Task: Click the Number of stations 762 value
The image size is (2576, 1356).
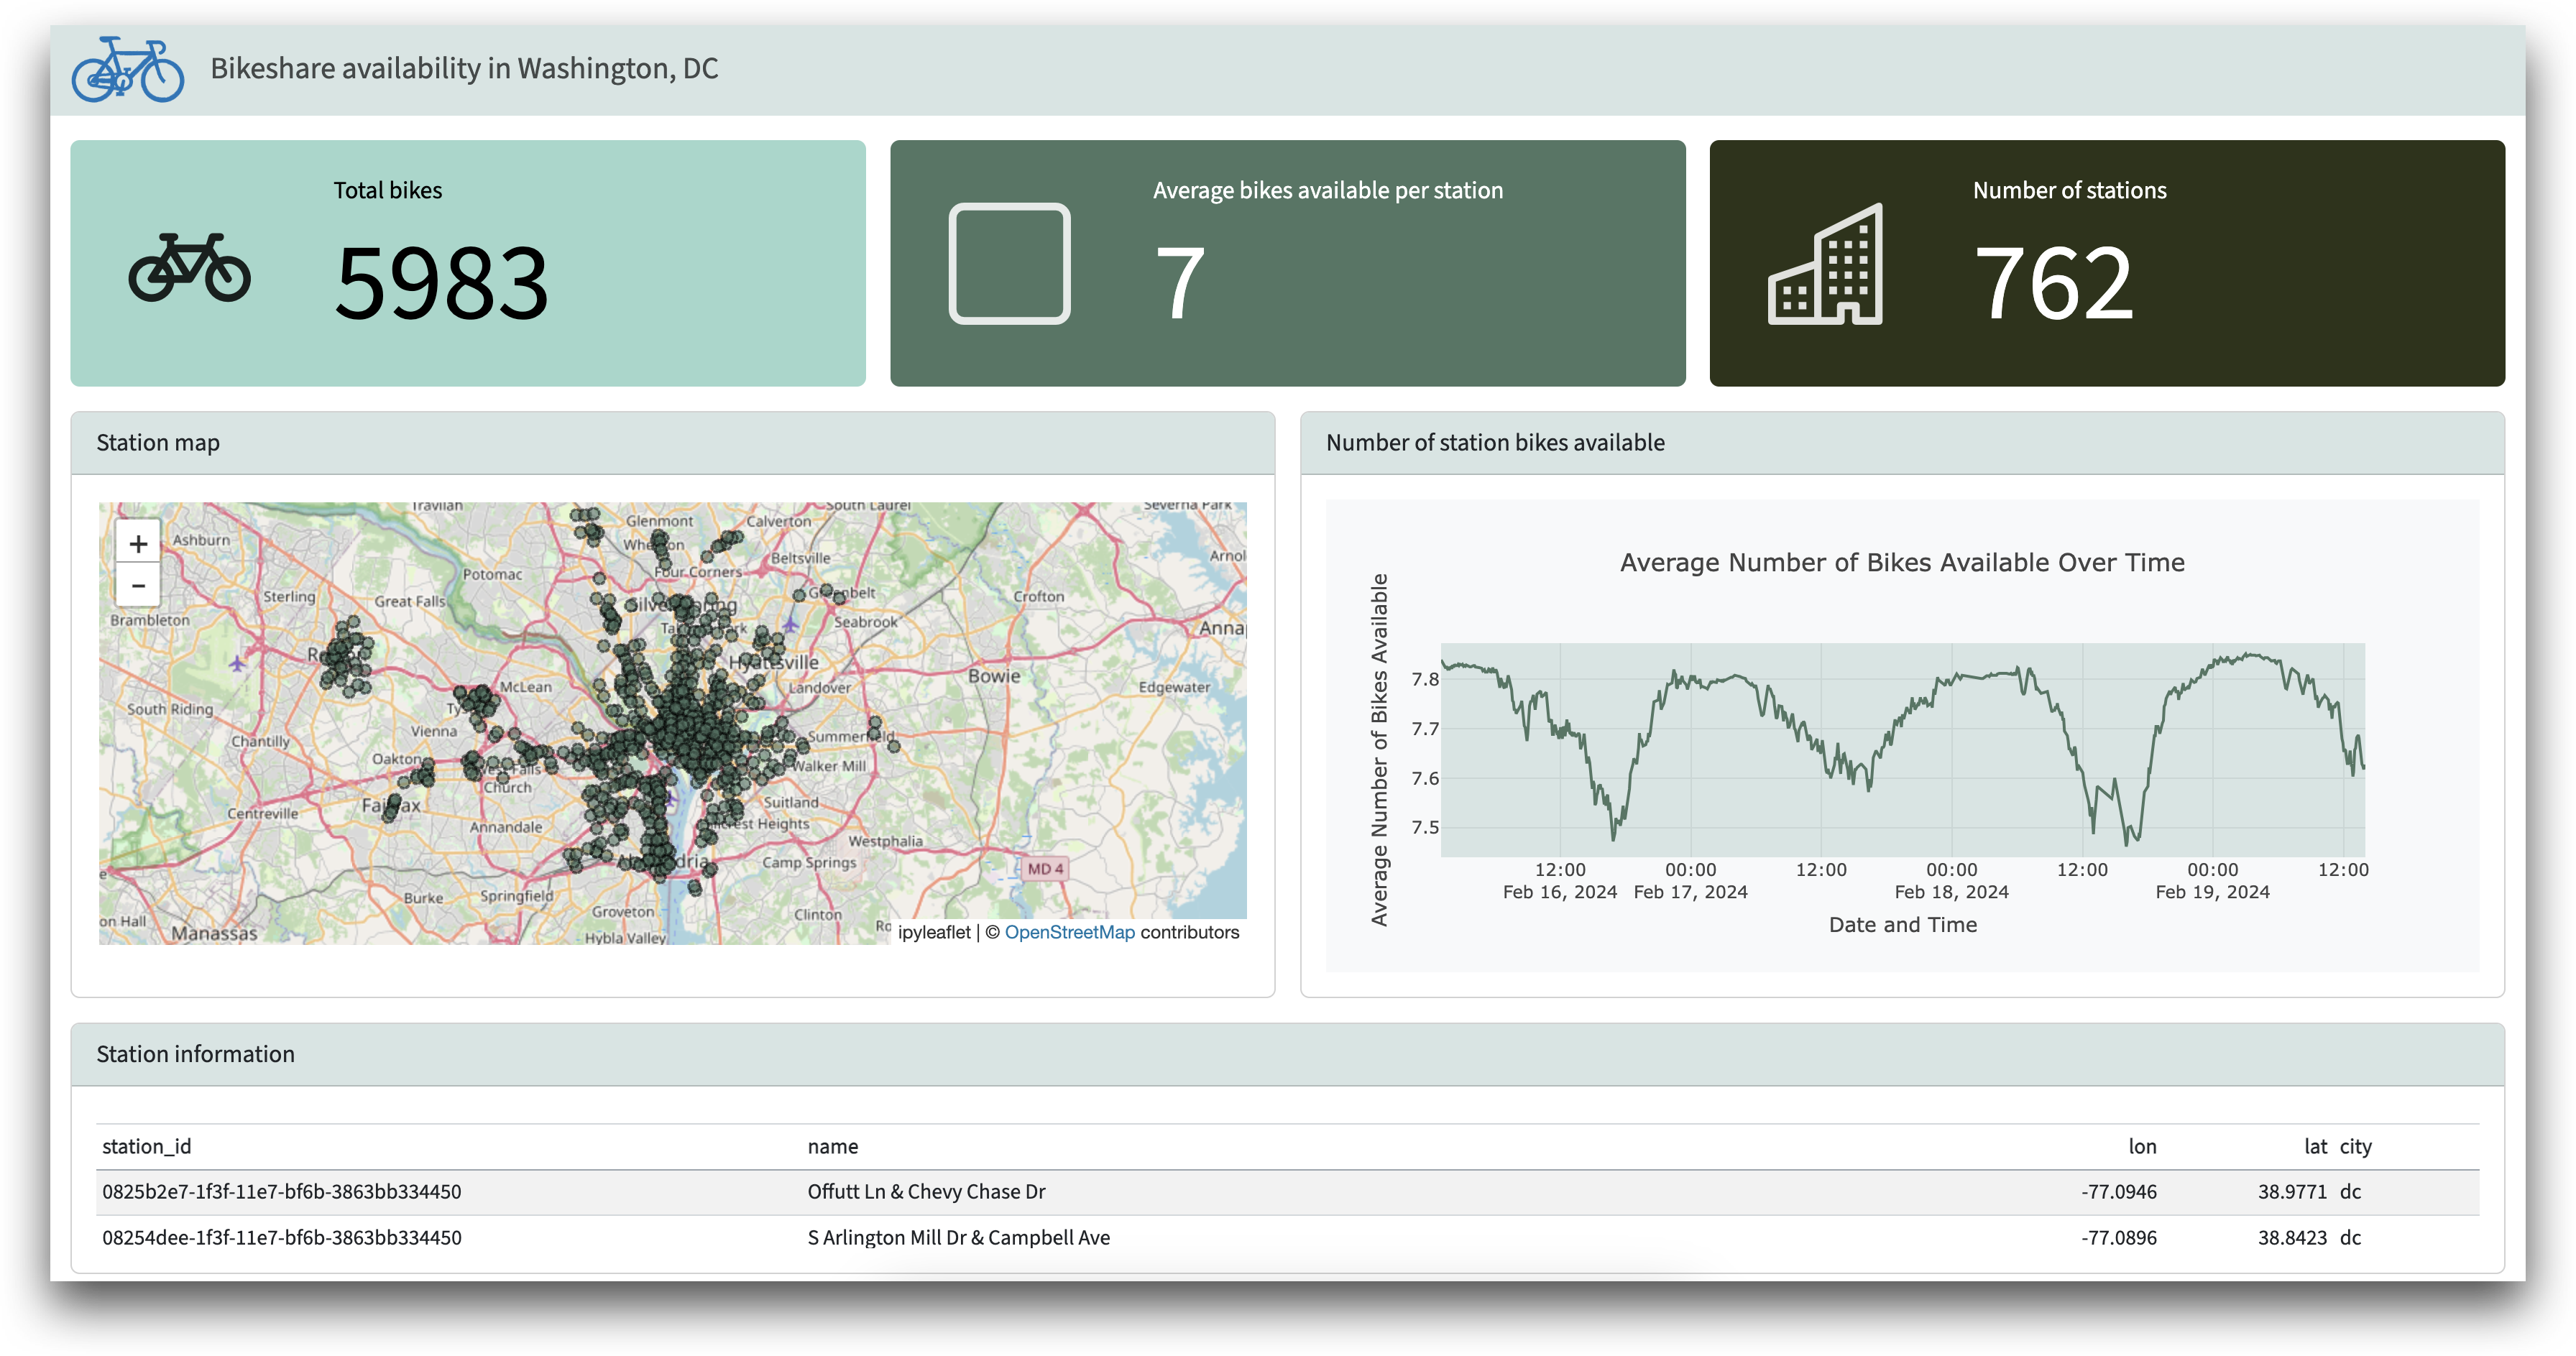Action: [x=2053, y=284]
